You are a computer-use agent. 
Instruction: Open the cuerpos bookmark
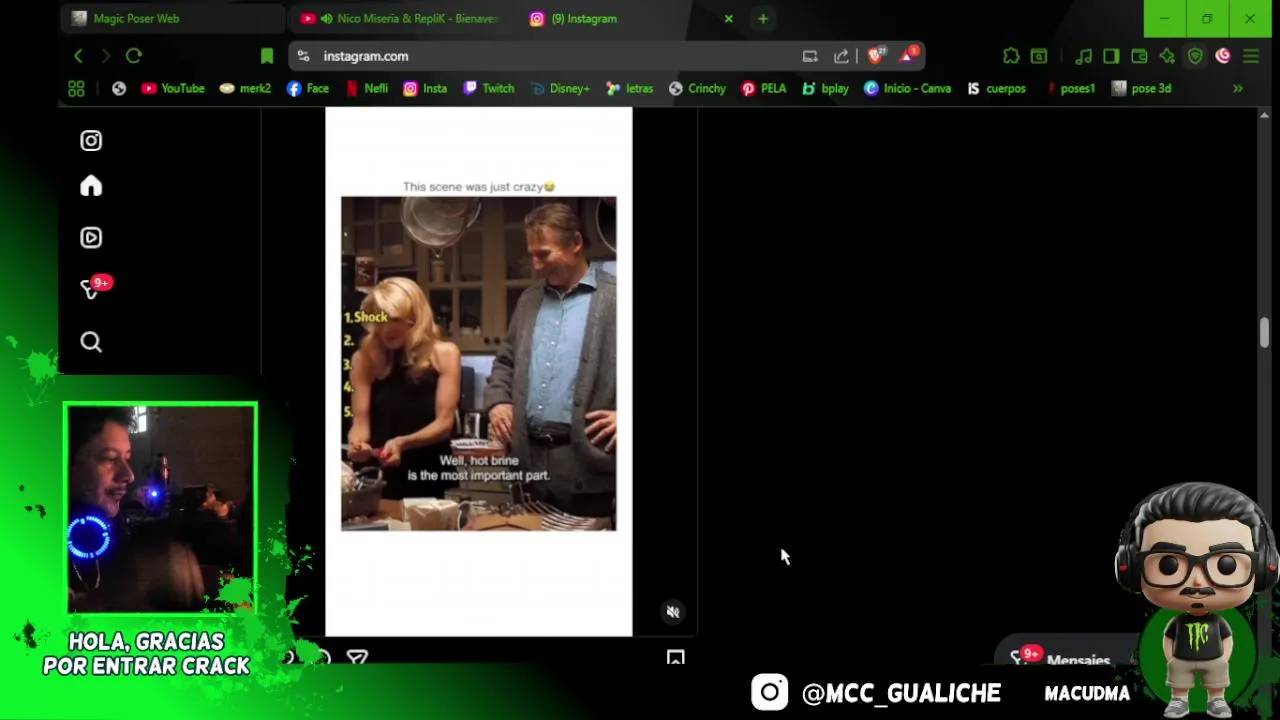click(x=996, y=89)
